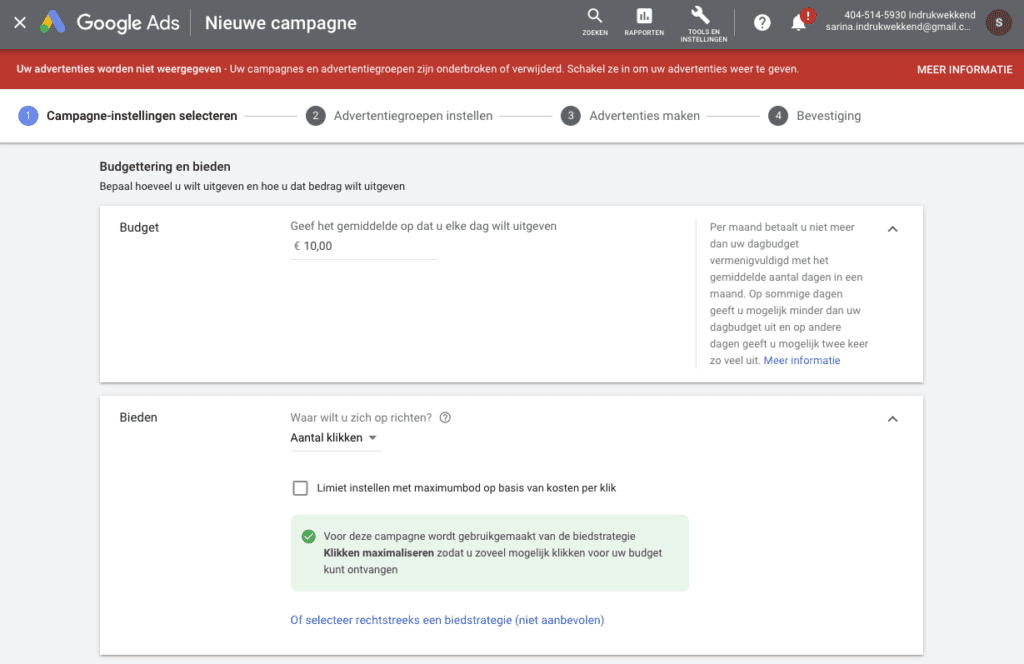Open the Rapporten reports icon
Viewport: 1024px width, 664px height.
[x=644, y=21]
